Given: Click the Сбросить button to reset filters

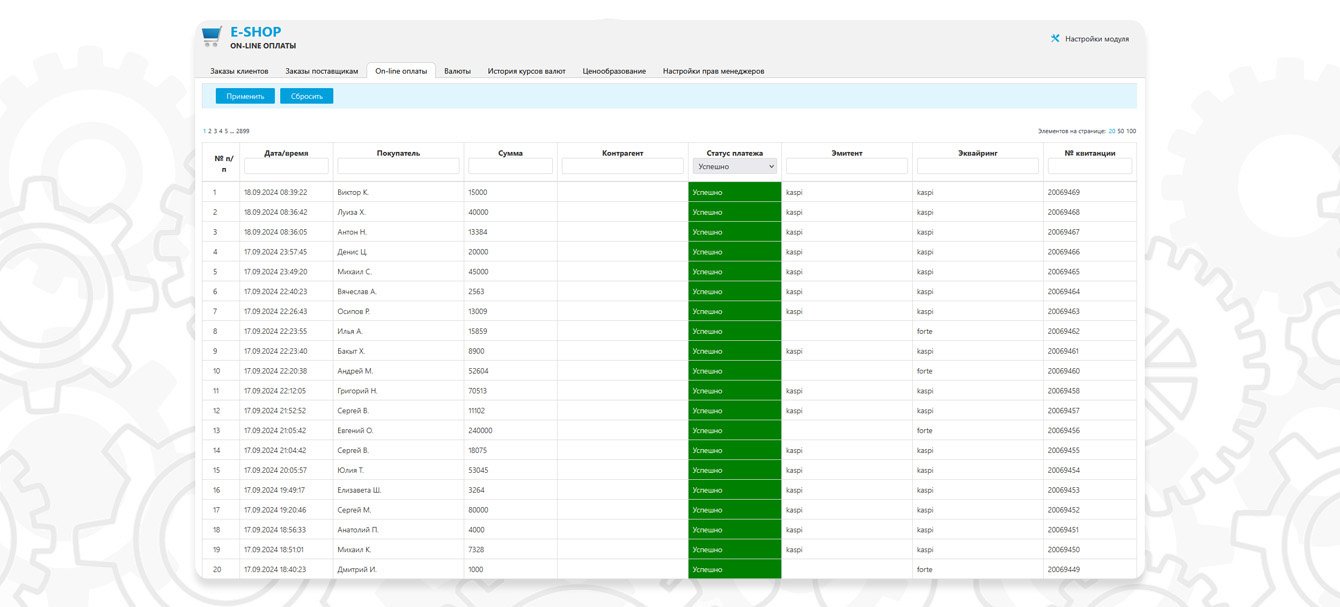Looking at the screenshot, I should (306, 96).
